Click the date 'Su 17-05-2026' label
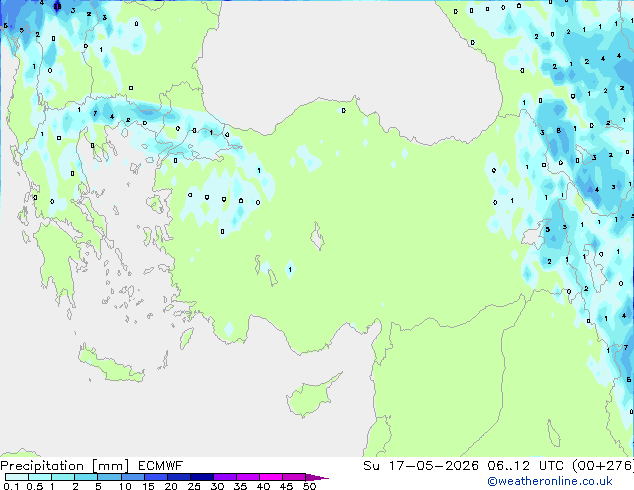Screen dimensions: 634x490 [421, 466]
